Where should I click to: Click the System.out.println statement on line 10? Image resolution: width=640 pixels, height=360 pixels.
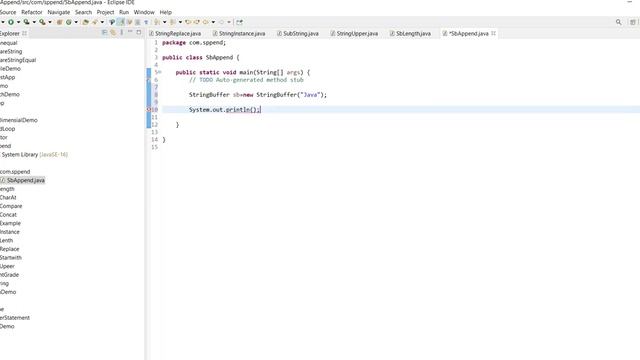(224, 109)
